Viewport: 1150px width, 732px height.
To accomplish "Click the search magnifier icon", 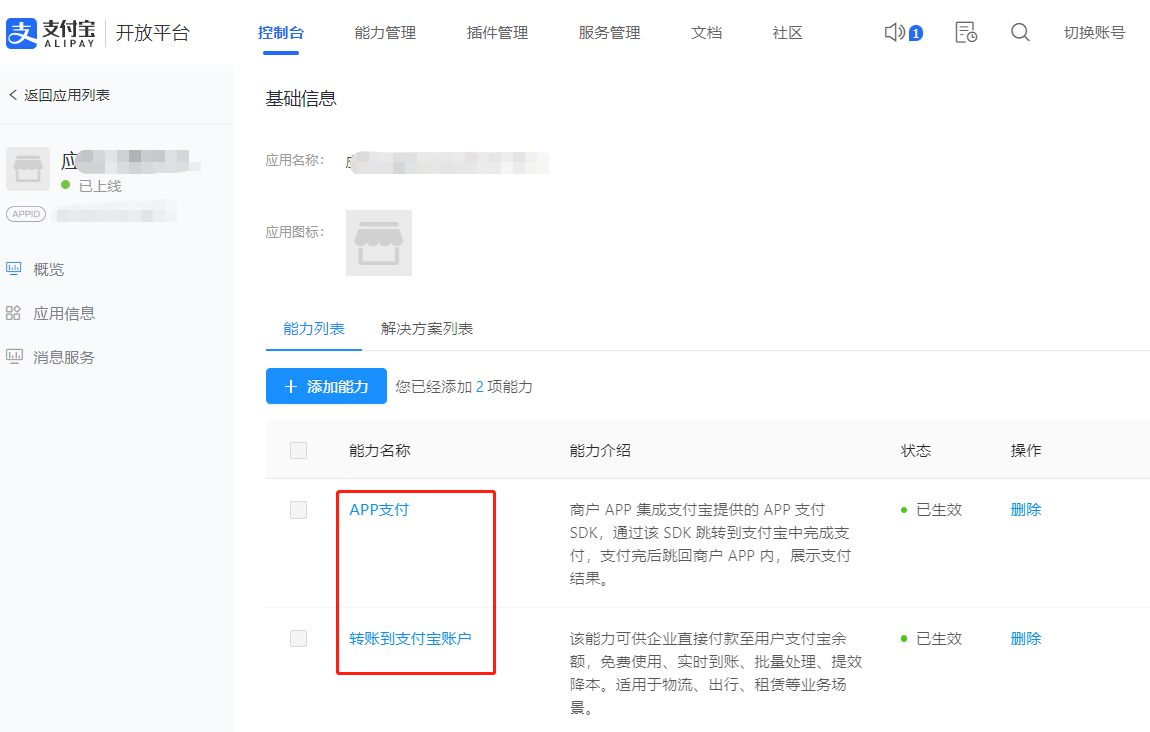I will (1020, 32).
